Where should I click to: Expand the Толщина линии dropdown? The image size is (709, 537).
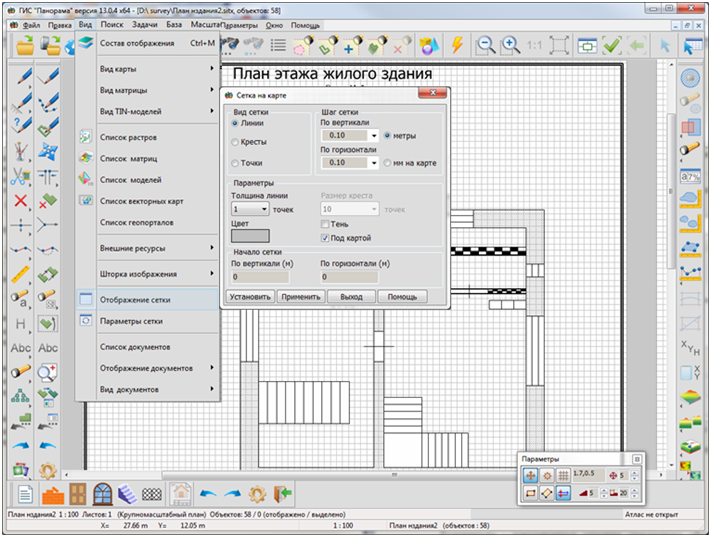pyautogui.click(x=264, y=210)
